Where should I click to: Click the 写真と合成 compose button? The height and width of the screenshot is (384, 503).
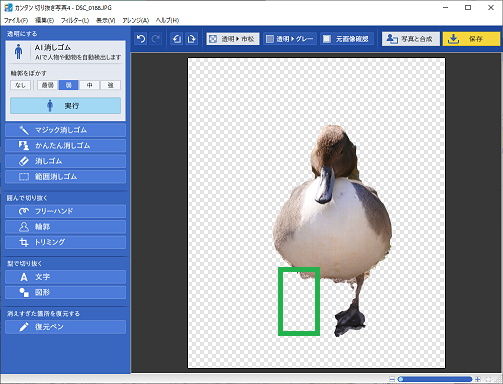click(411, 39)
